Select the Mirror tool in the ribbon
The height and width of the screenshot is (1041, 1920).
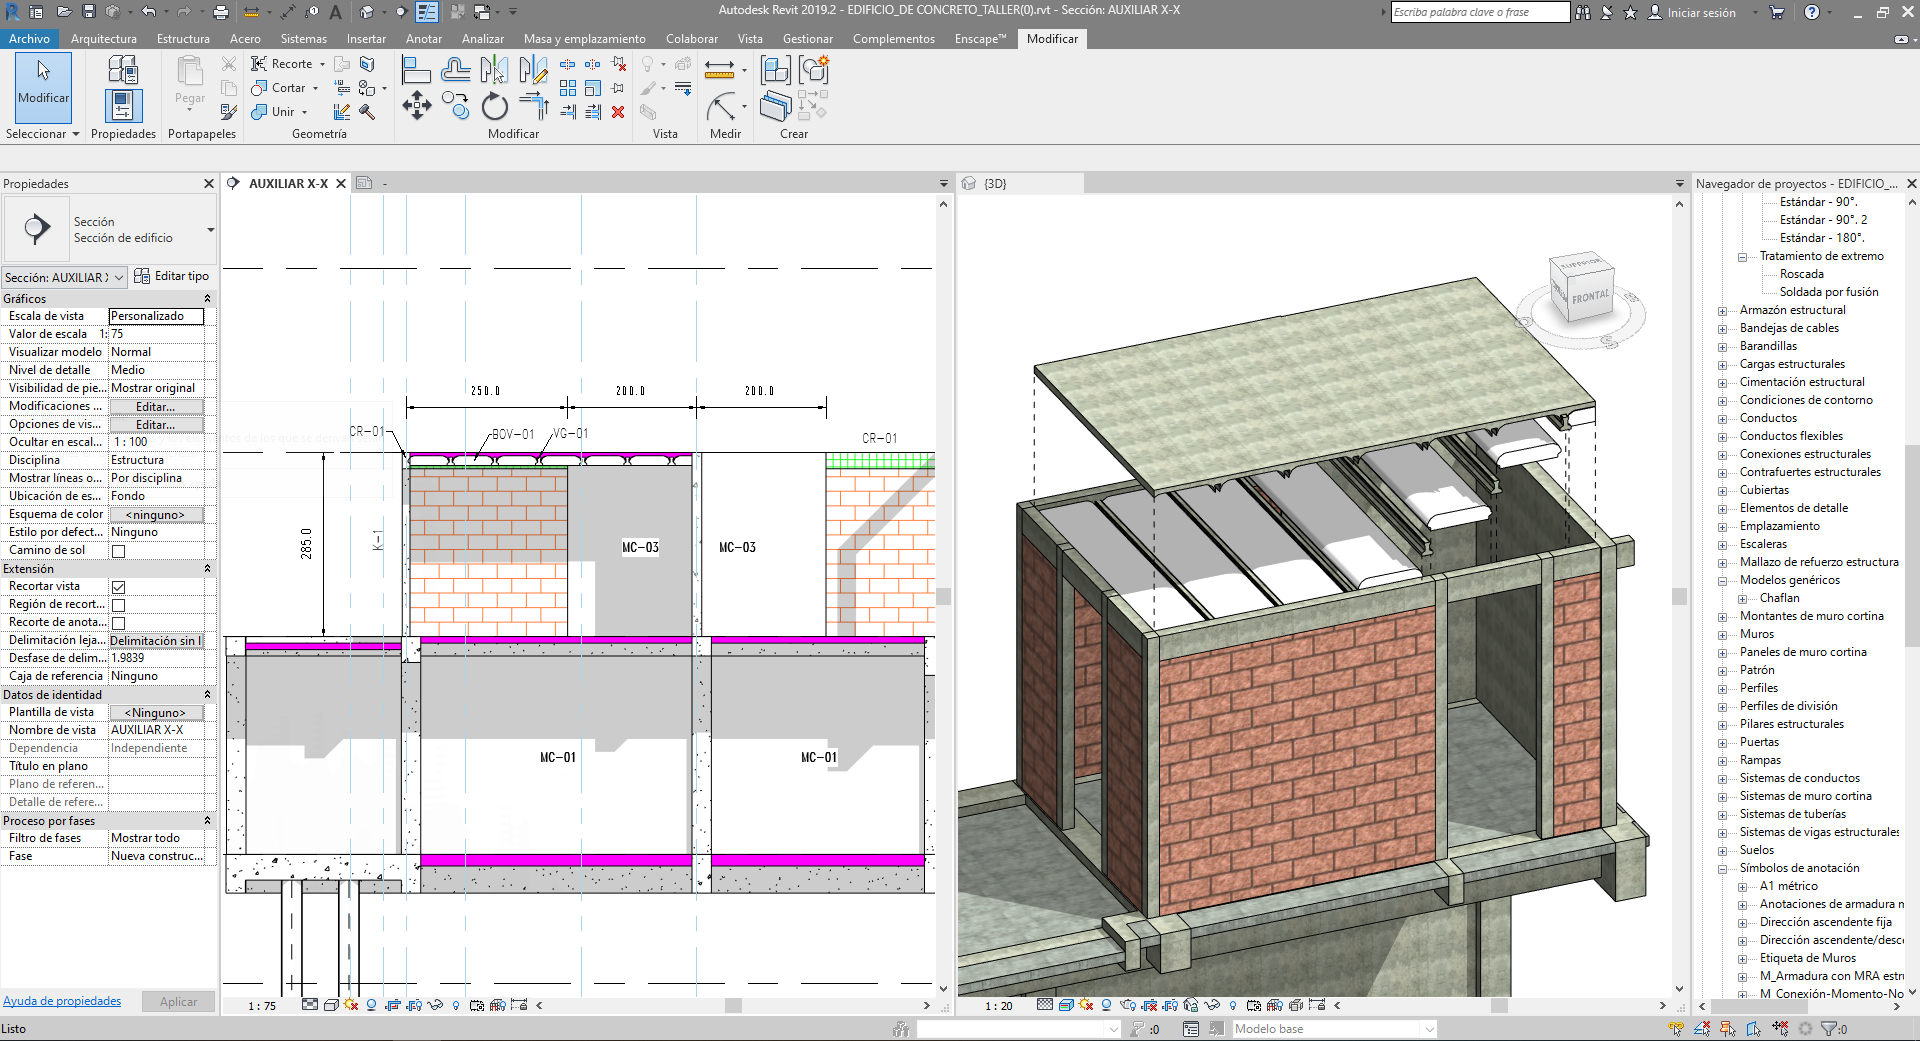pos(494,68)
